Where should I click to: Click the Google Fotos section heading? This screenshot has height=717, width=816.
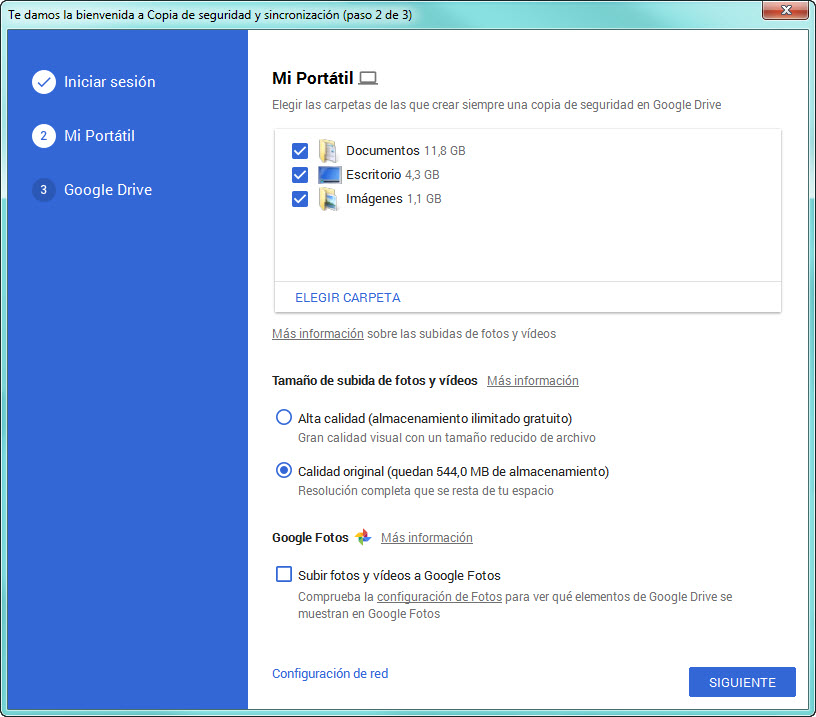310,537
